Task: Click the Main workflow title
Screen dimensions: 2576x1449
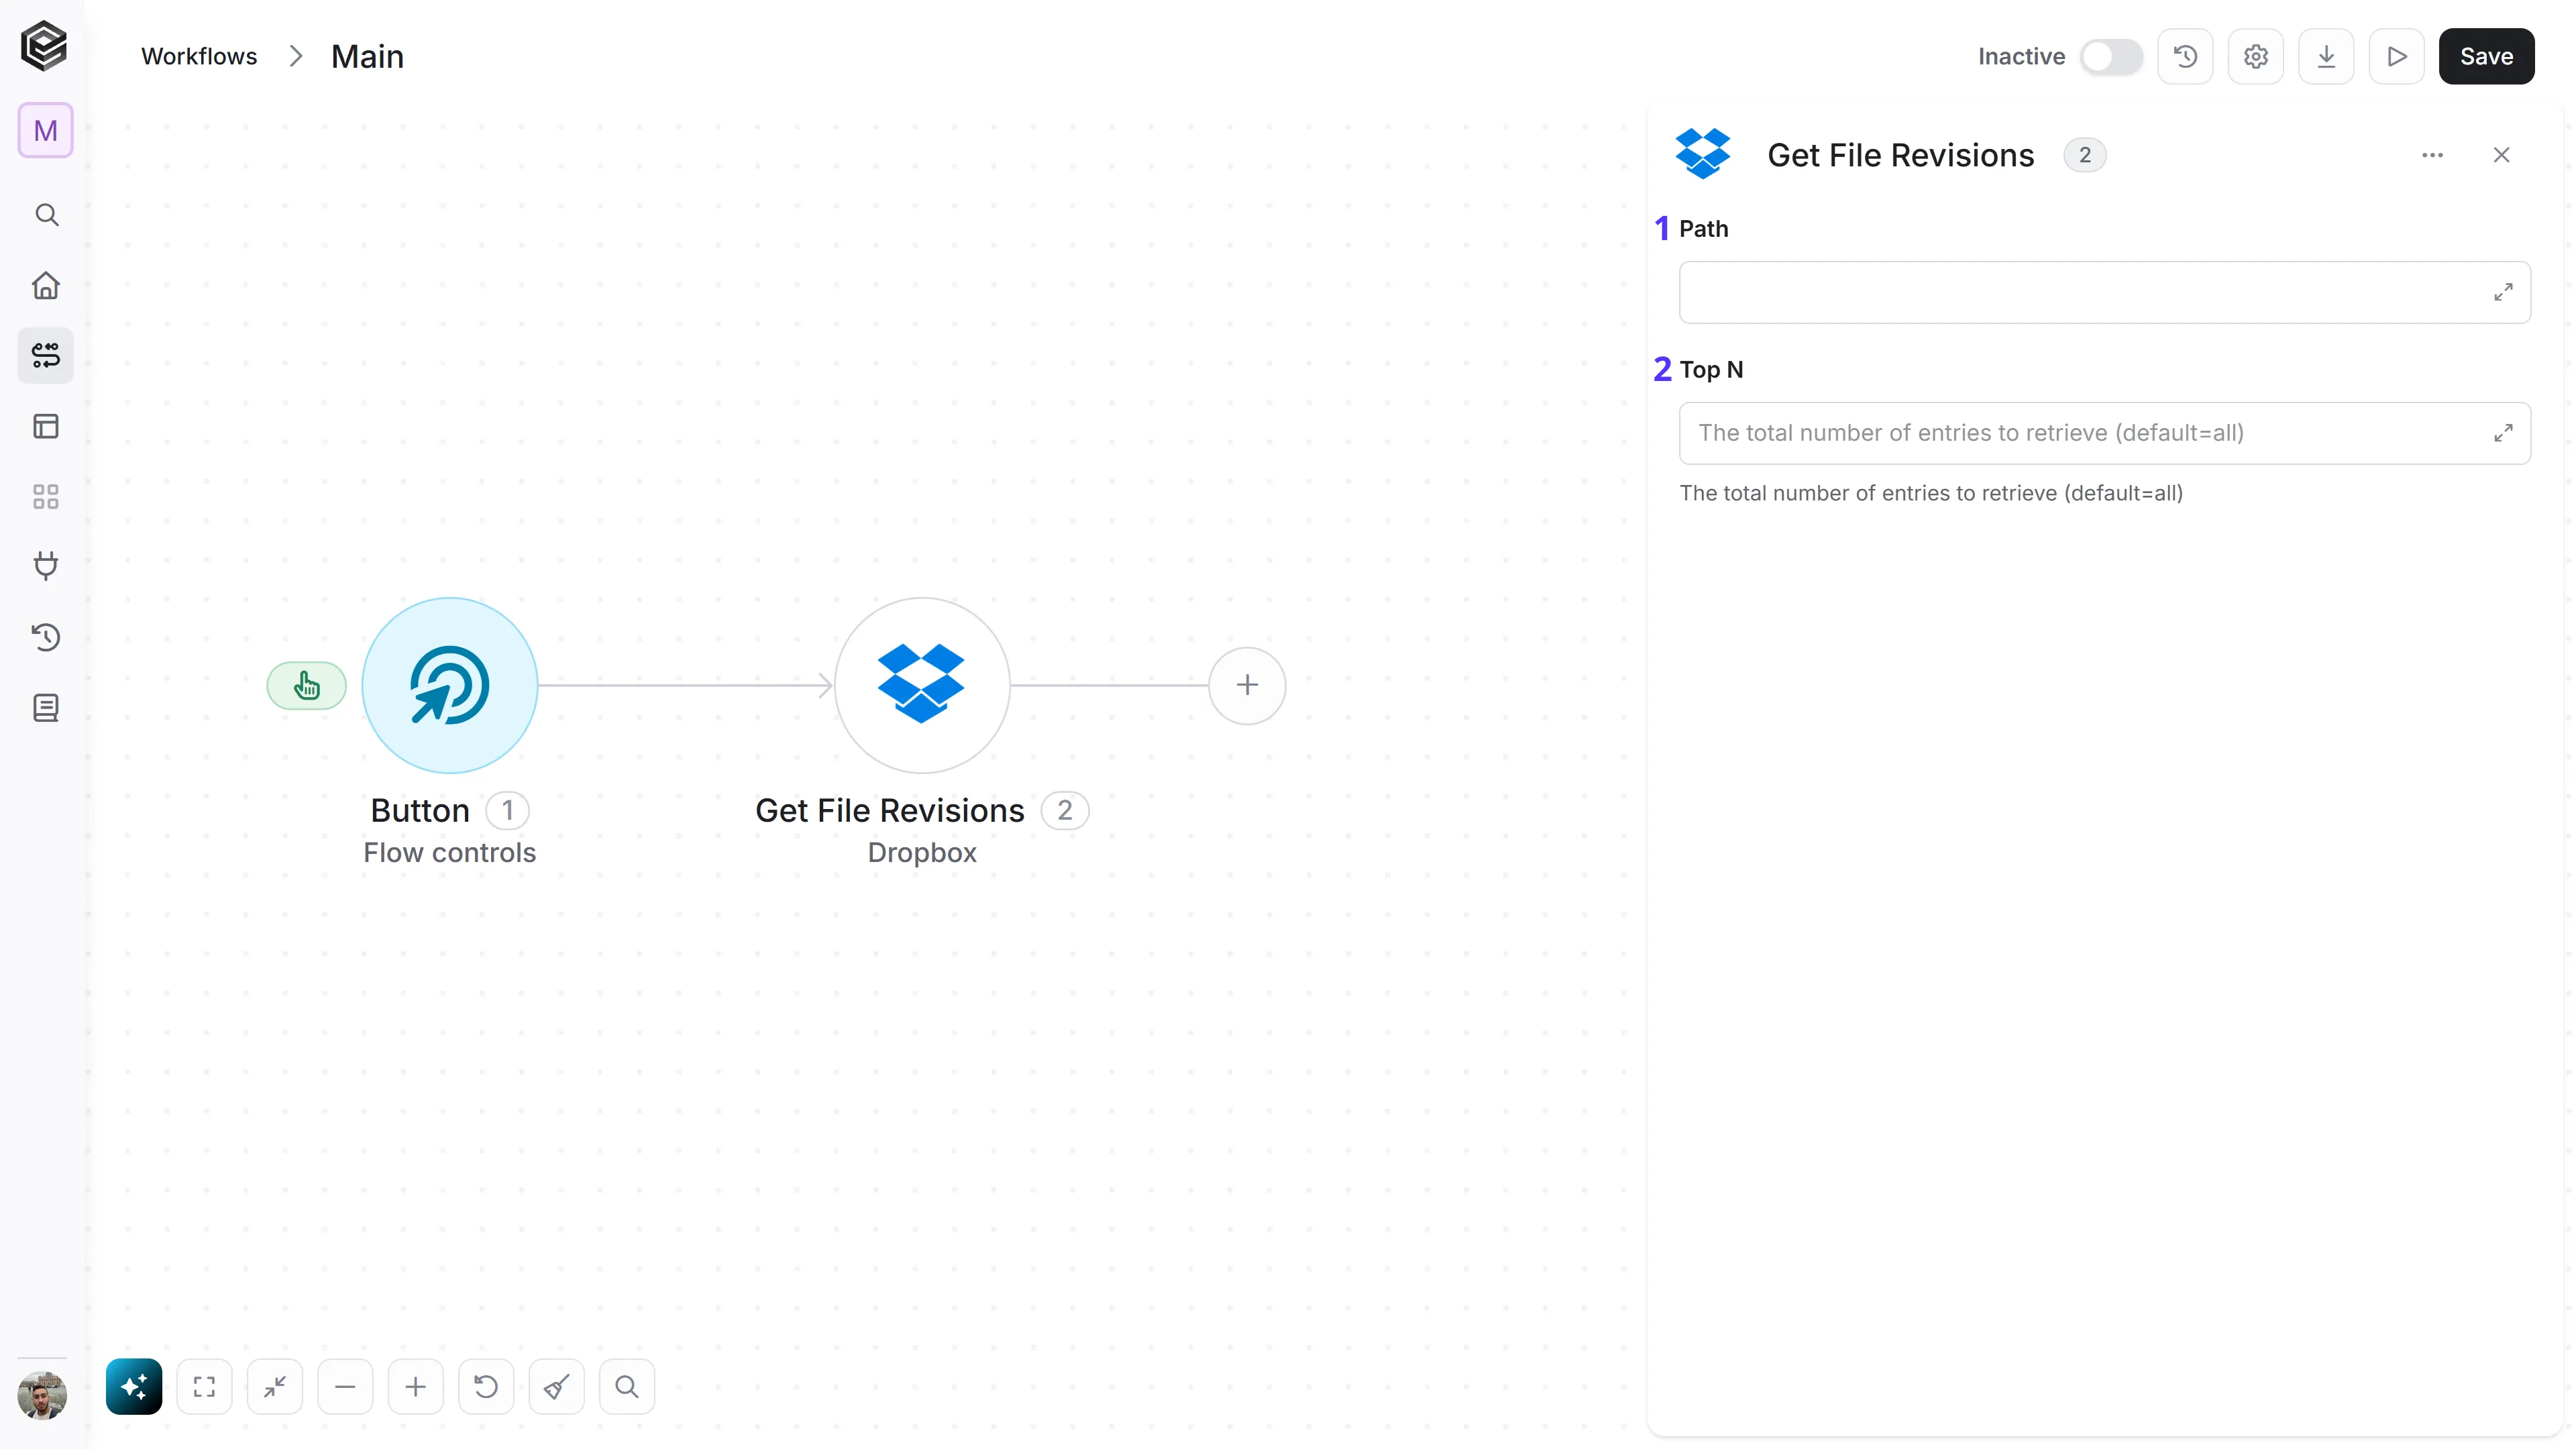Action: click(367, 56)
